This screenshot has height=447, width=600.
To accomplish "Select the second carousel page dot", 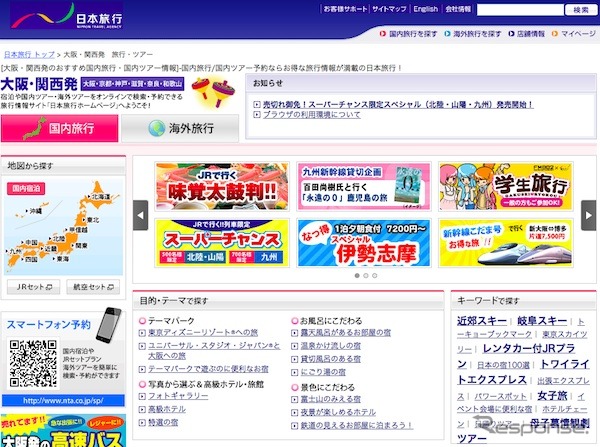I will 366,276.
